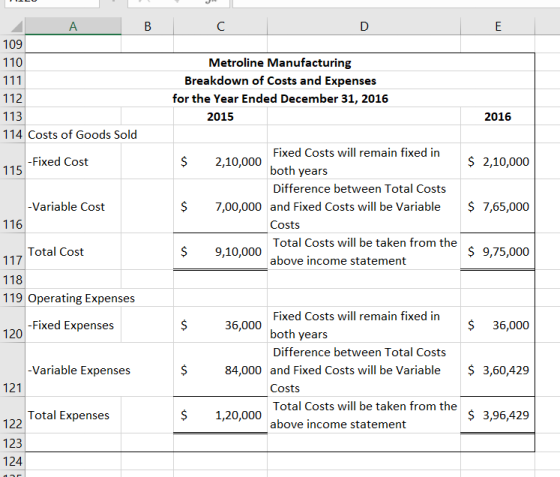This screenshot has width=560, height=477.
Task: Select the 2016 column heading cell
Action: (498, 117)
